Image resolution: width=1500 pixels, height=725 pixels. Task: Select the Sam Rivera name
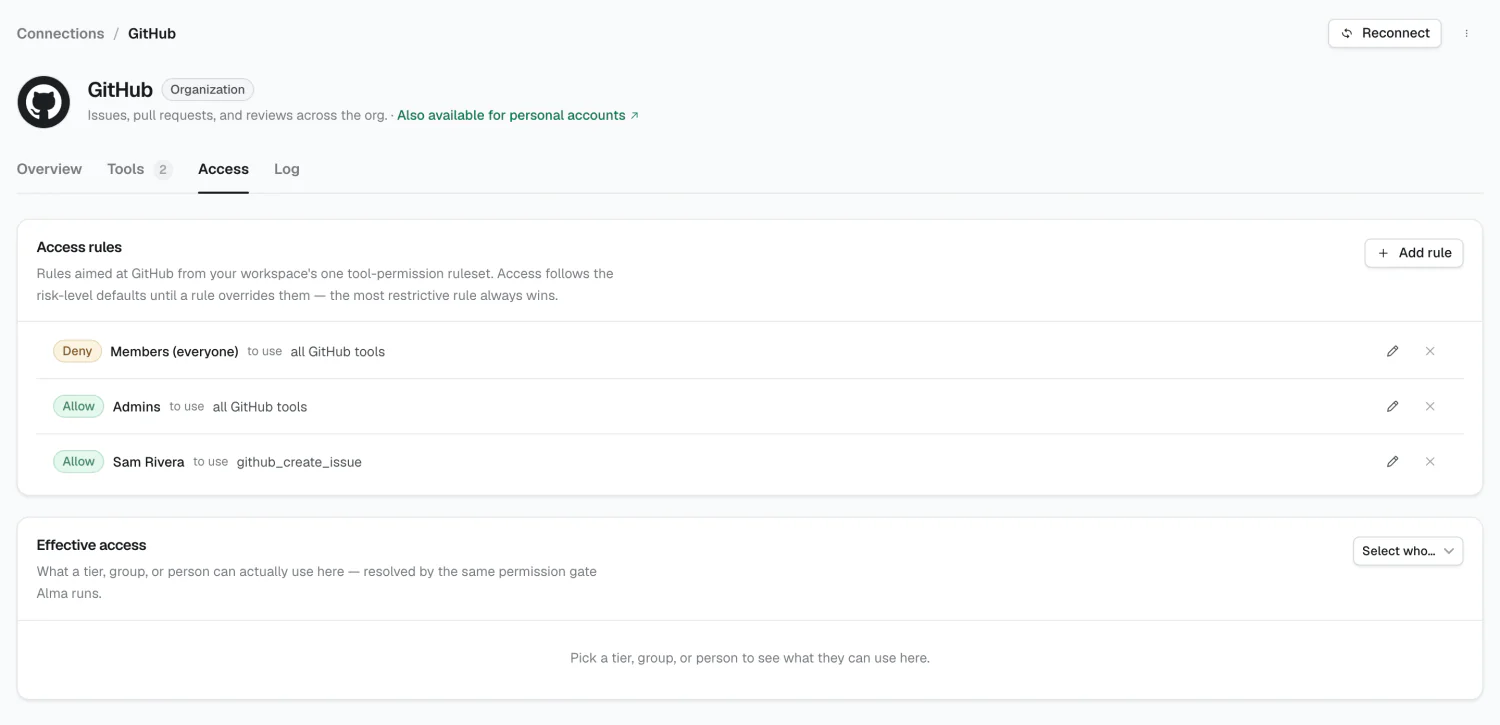click(x=148, y=462)
